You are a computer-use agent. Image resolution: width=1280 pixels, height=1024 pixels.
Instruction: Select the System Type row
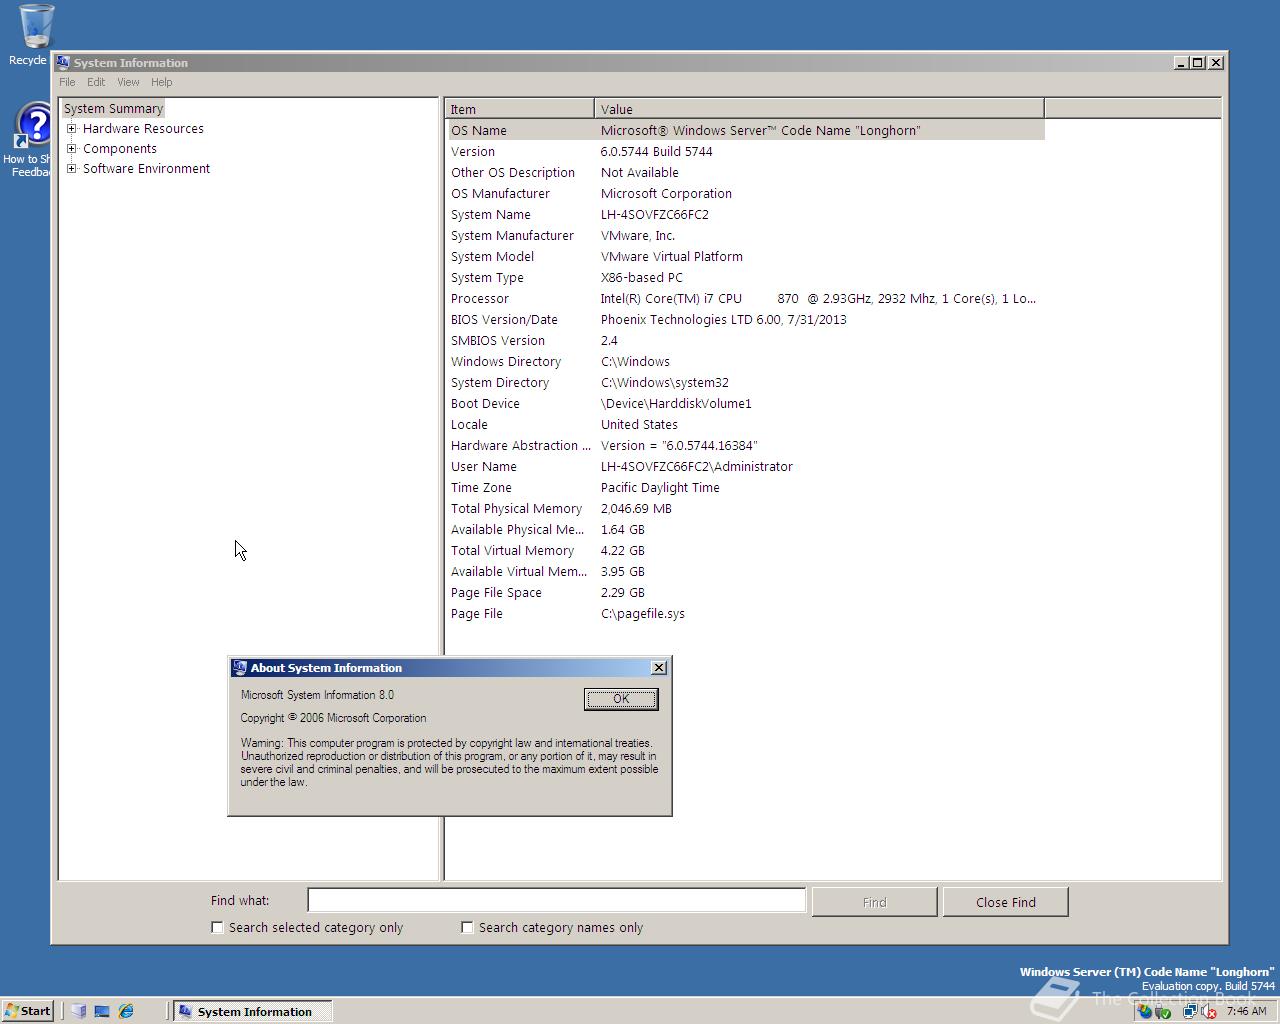click(745, 277)
